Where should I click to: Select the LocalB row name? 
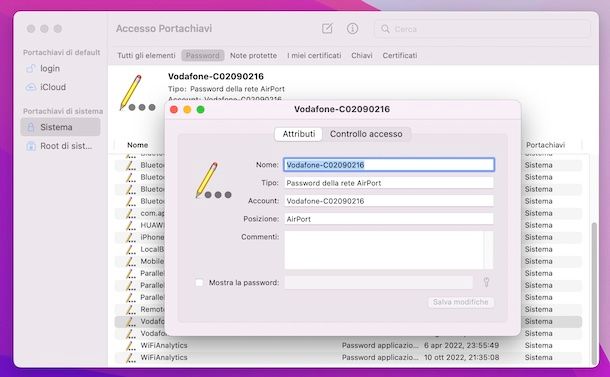click(152, 249)
